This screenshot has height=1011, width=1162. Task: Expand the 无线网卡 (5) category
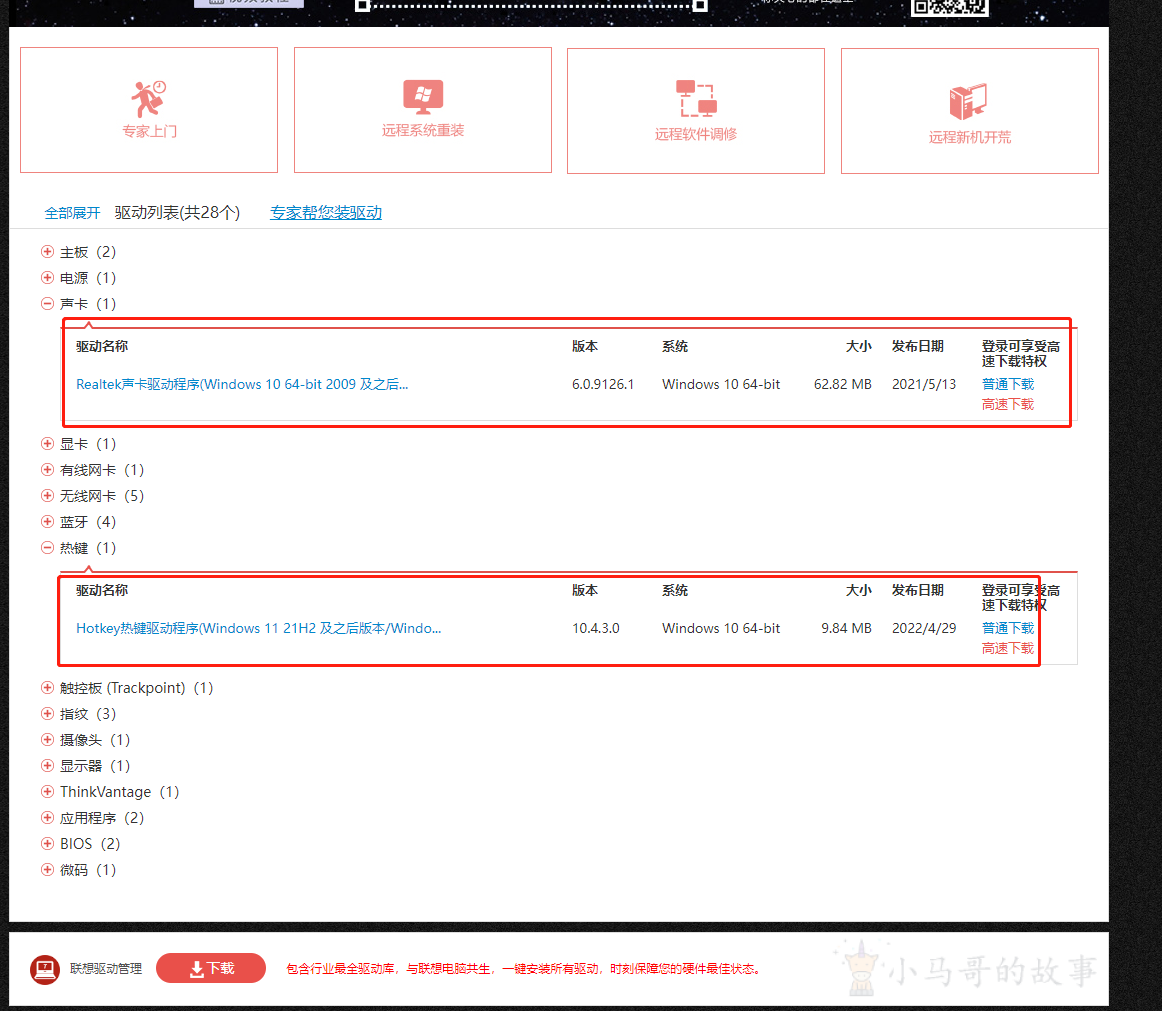47,496
